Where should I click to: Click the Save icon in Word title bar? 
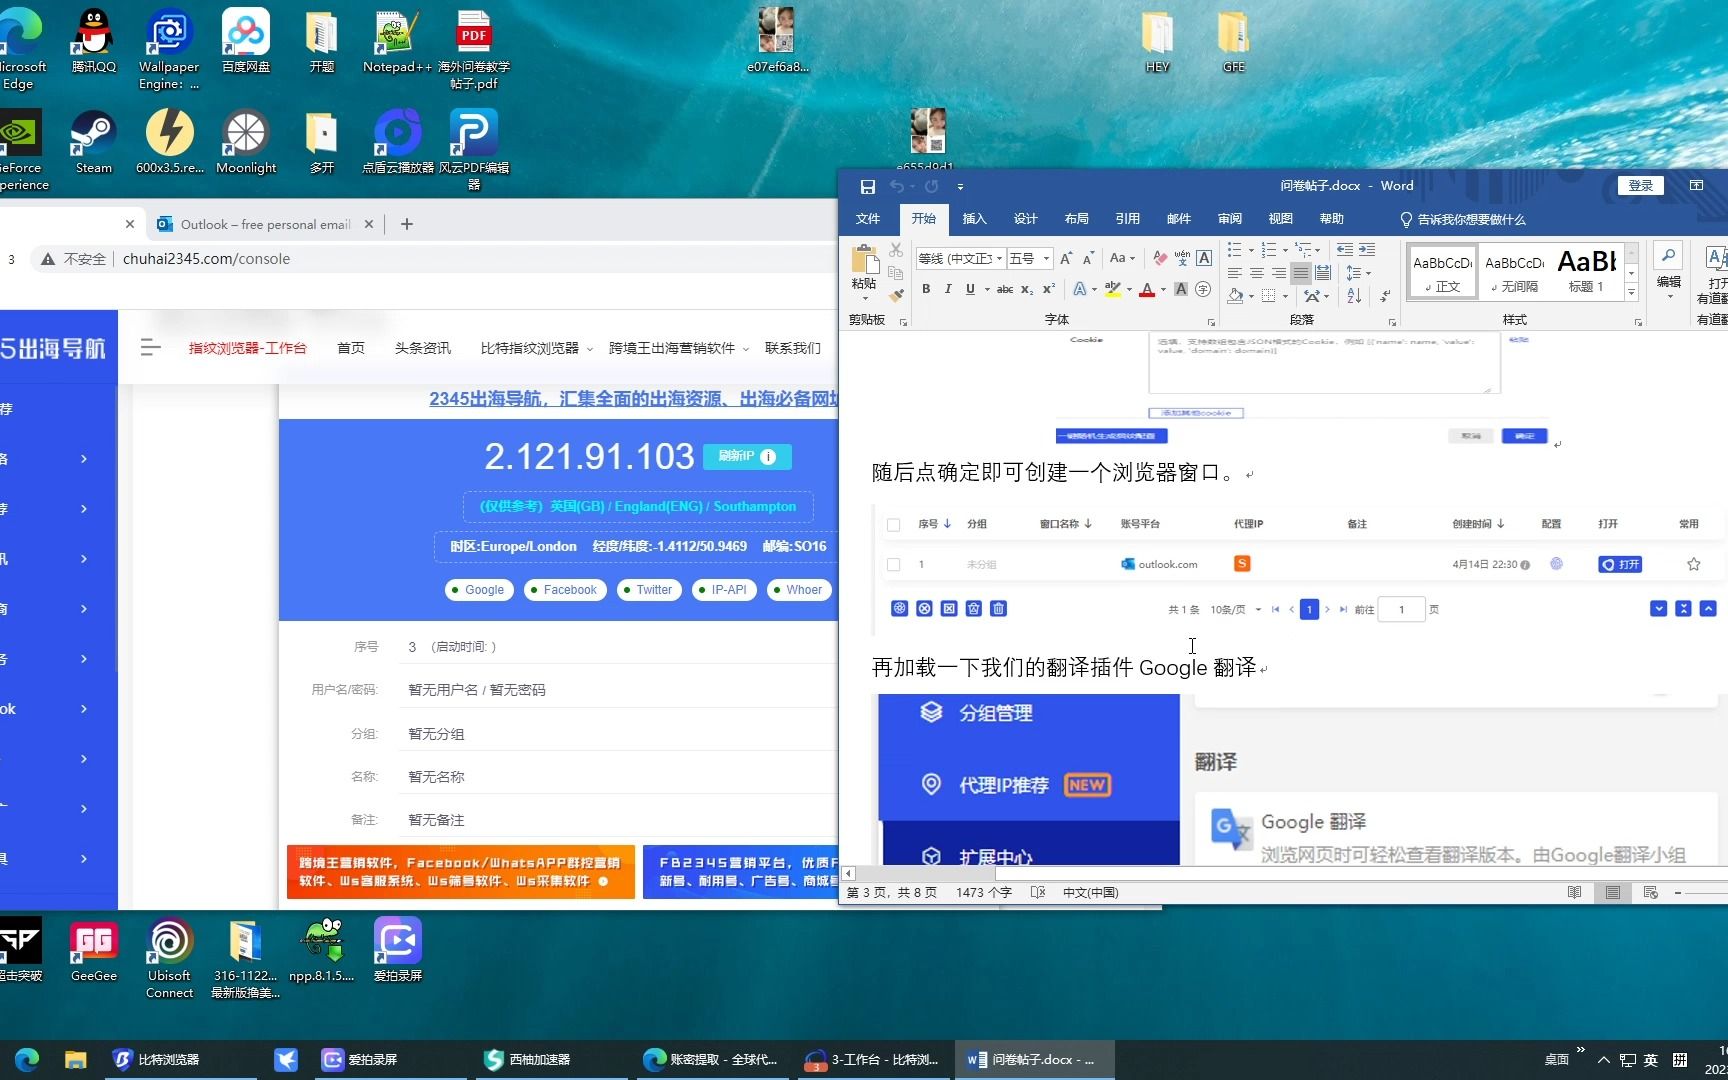867,186
